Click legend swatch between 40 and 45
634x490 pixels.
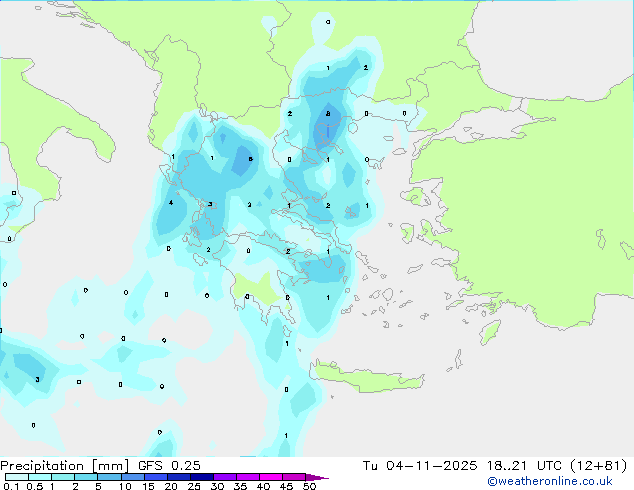[x=271, y=477]
